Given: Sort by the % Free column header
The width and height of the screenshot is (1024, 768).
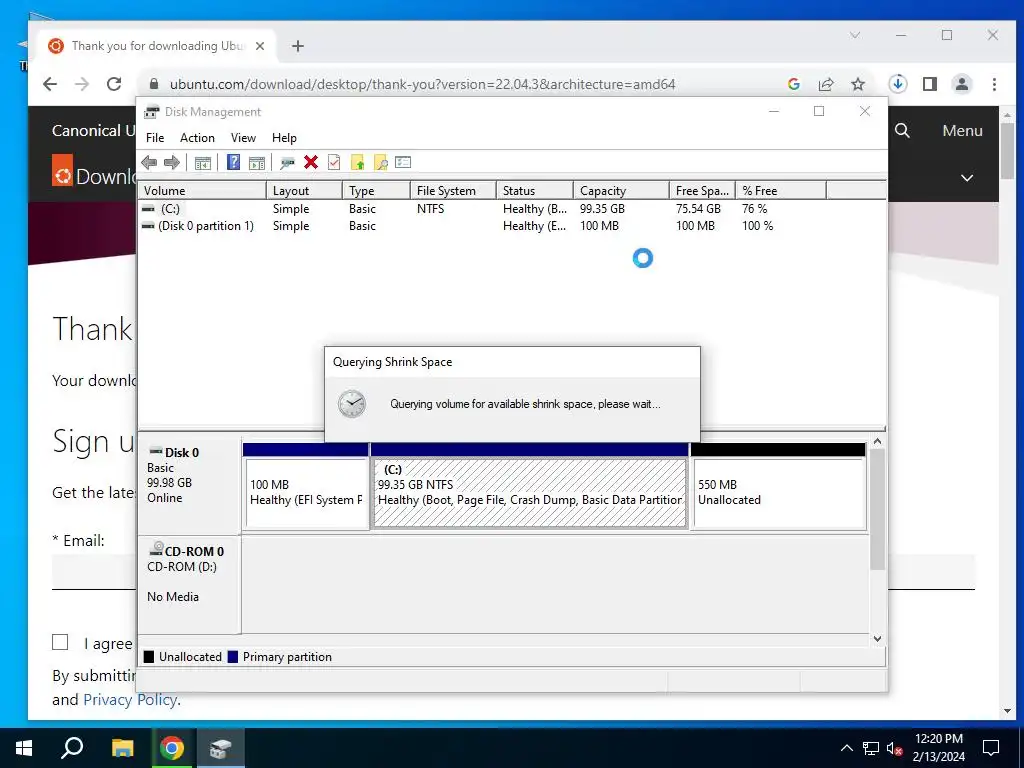Looking at the screenshot, I should (x=781, y=191).
